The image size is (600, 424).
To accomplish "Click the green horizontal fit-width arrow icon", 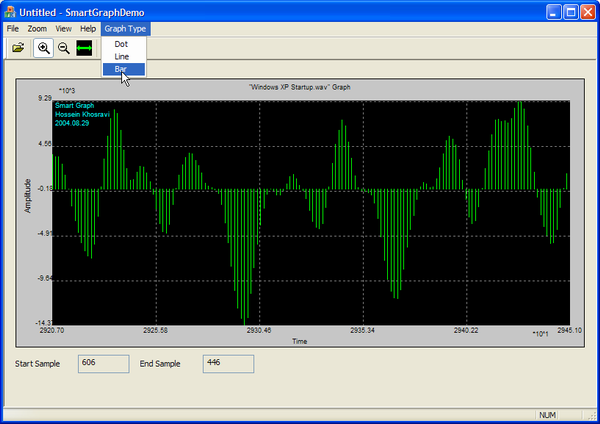I will pyautogui.click(x=84, y=48).
